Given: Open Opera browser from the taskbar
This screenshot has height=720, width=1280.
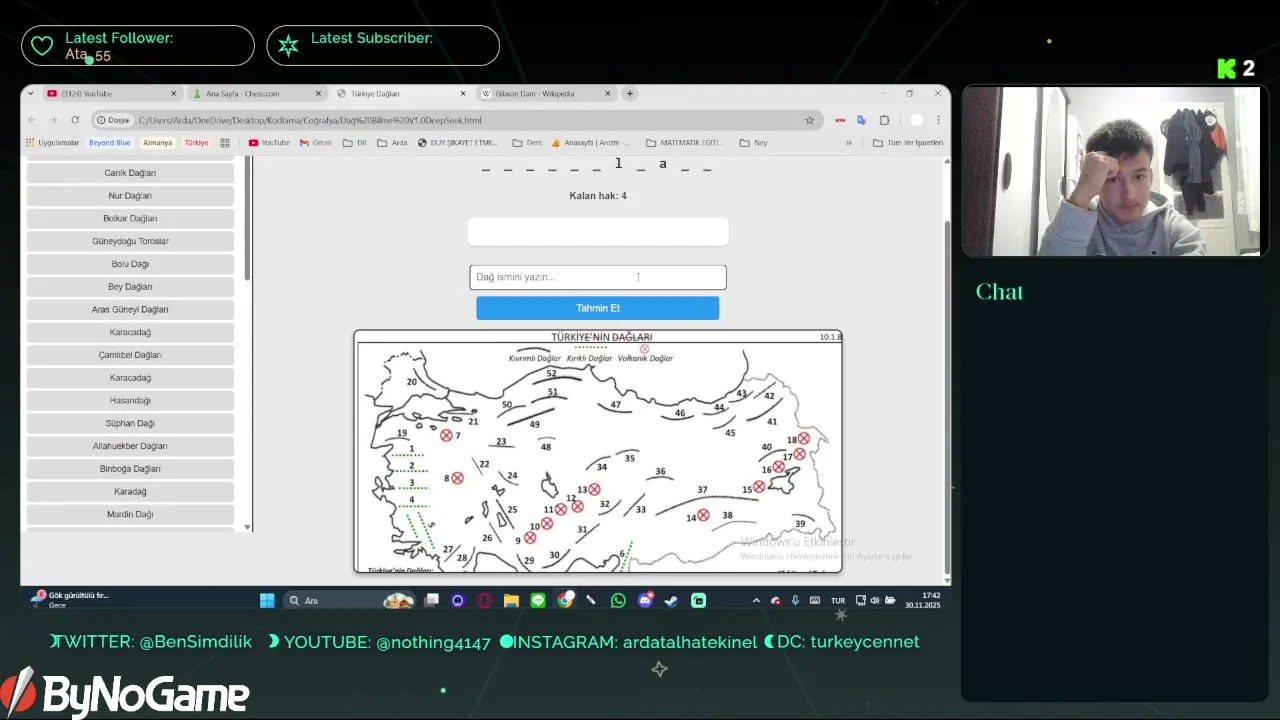Looking at the screenshot, I should pyautogui.click(x=485, y=600).
